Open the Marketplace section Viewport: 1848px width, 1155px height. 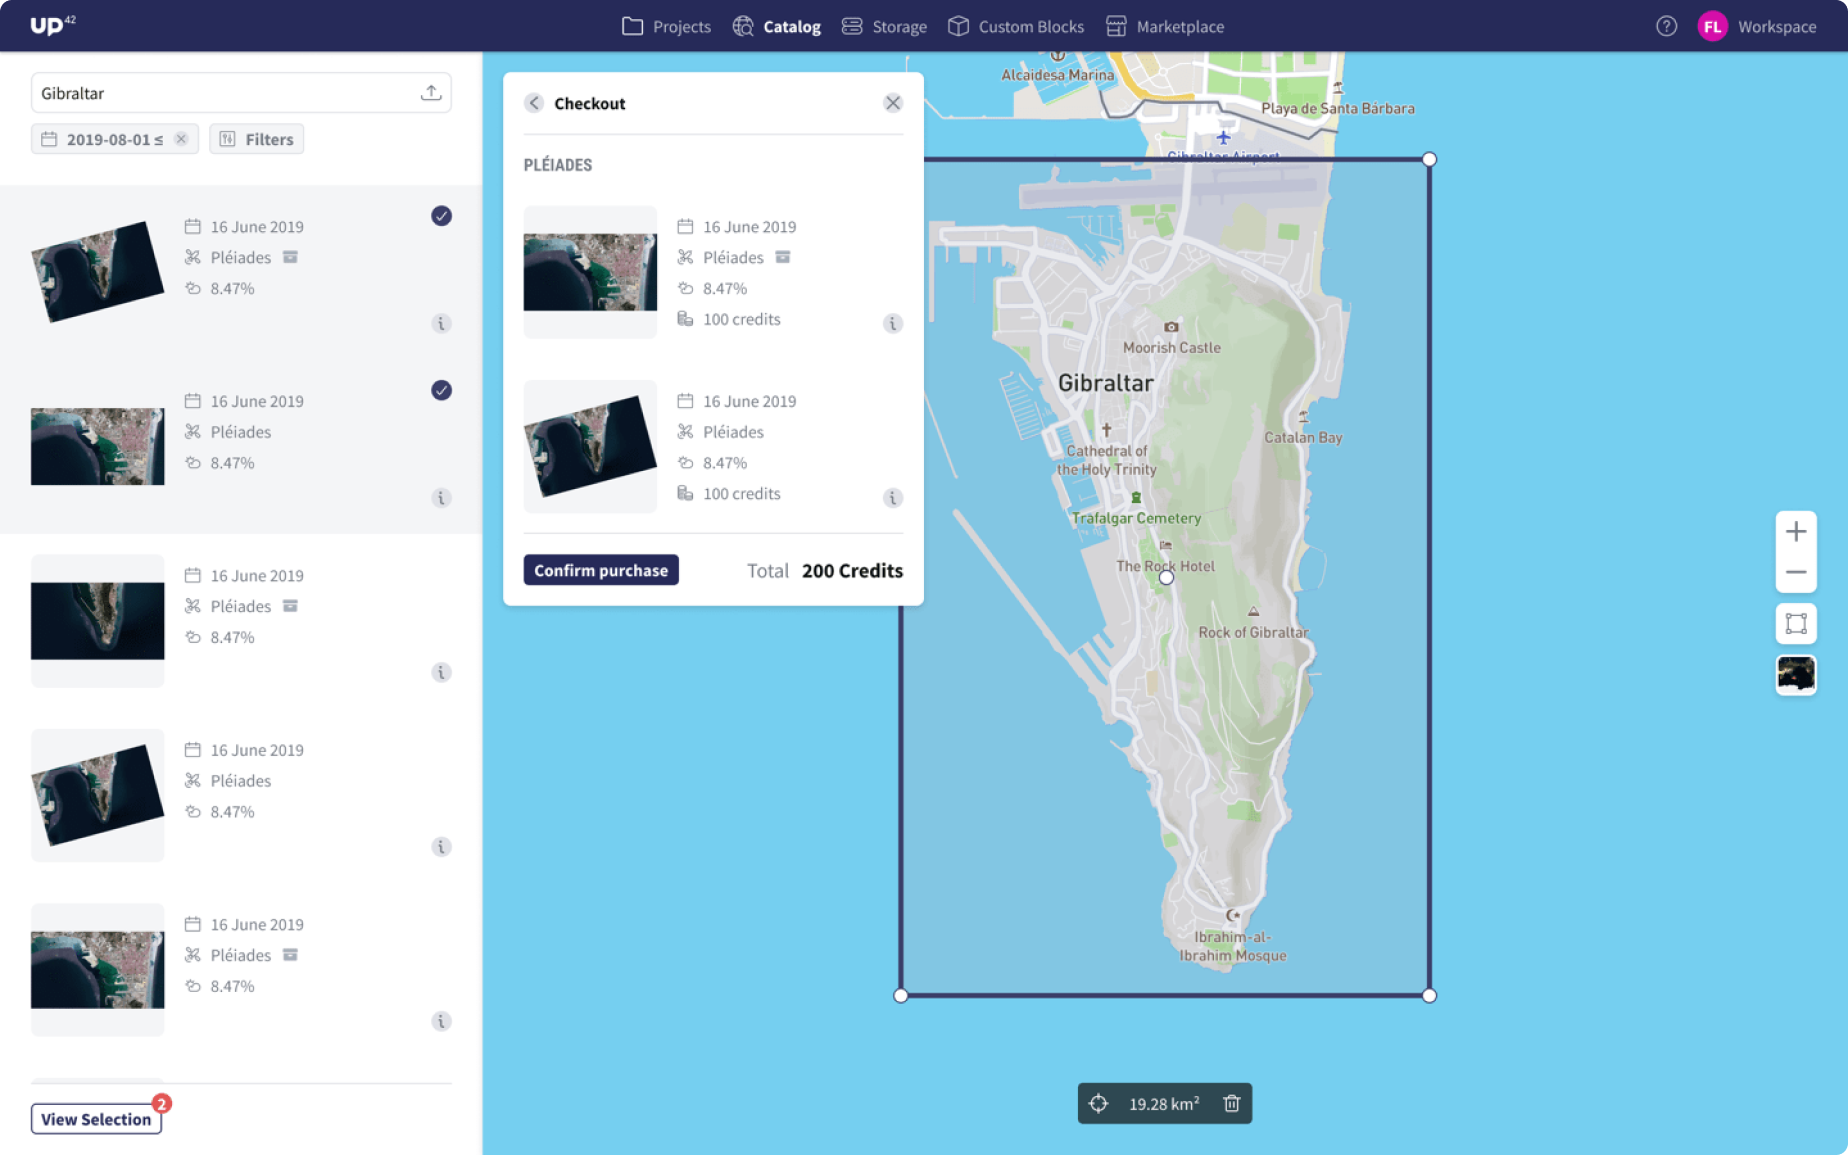(1165, 27)
